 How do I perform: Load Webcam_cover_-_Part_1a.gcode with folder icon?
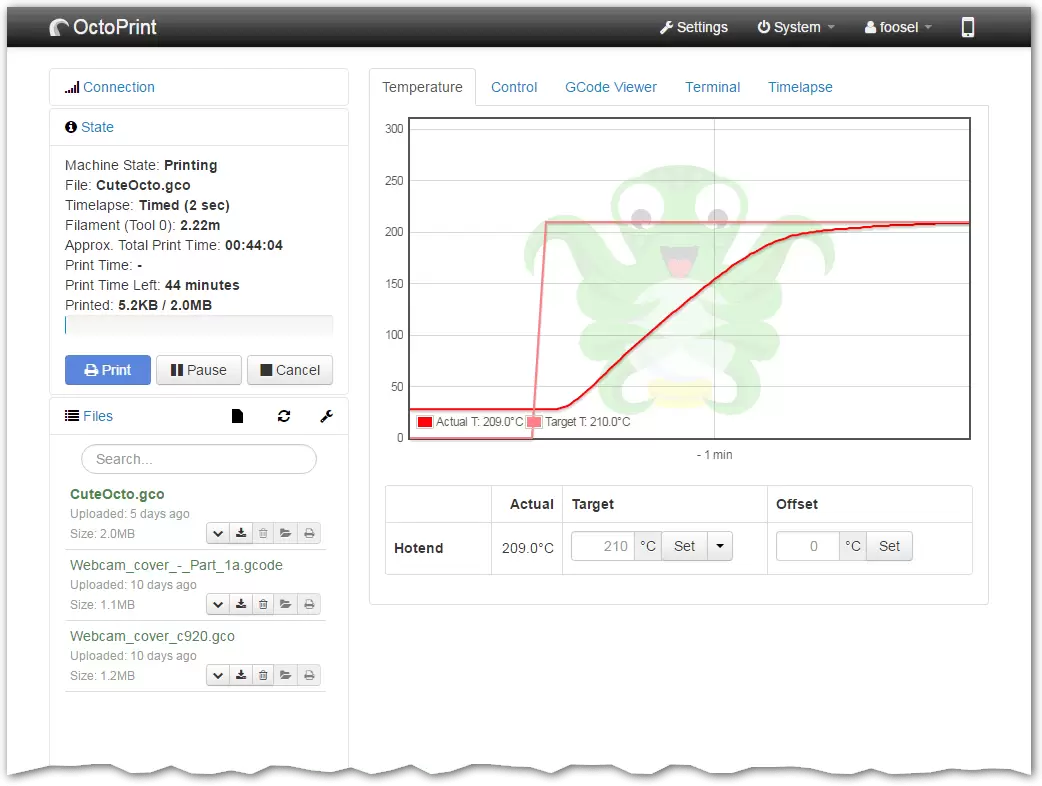286,604
